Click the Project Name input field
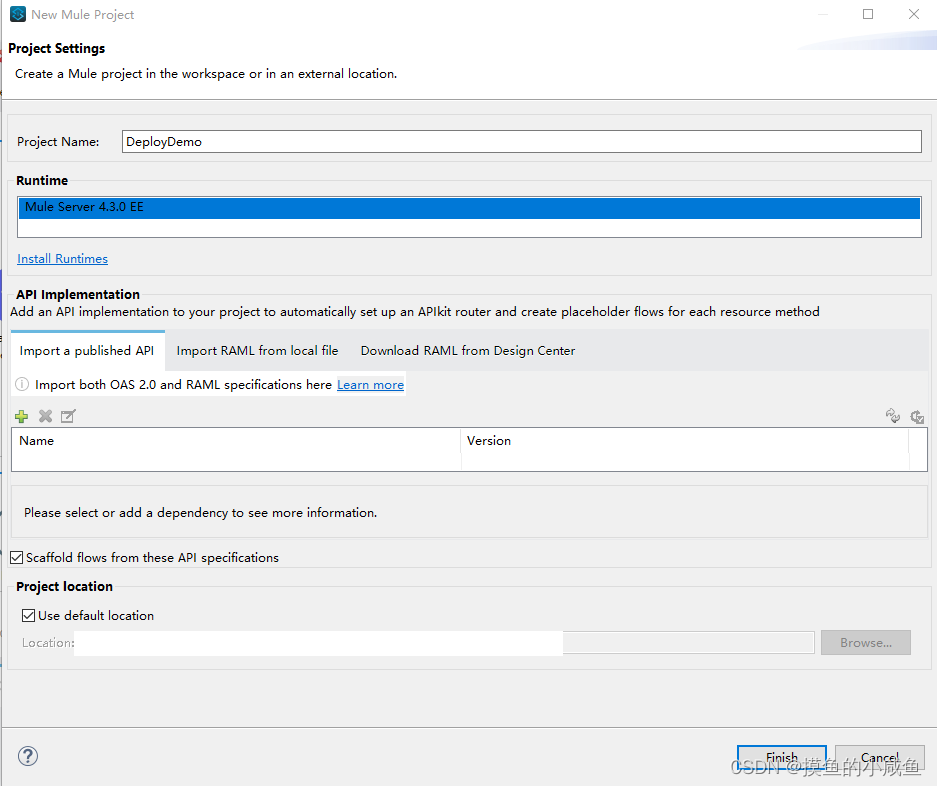Image resolution: width=937 pixels, height=786 pixels. [522, 142]
